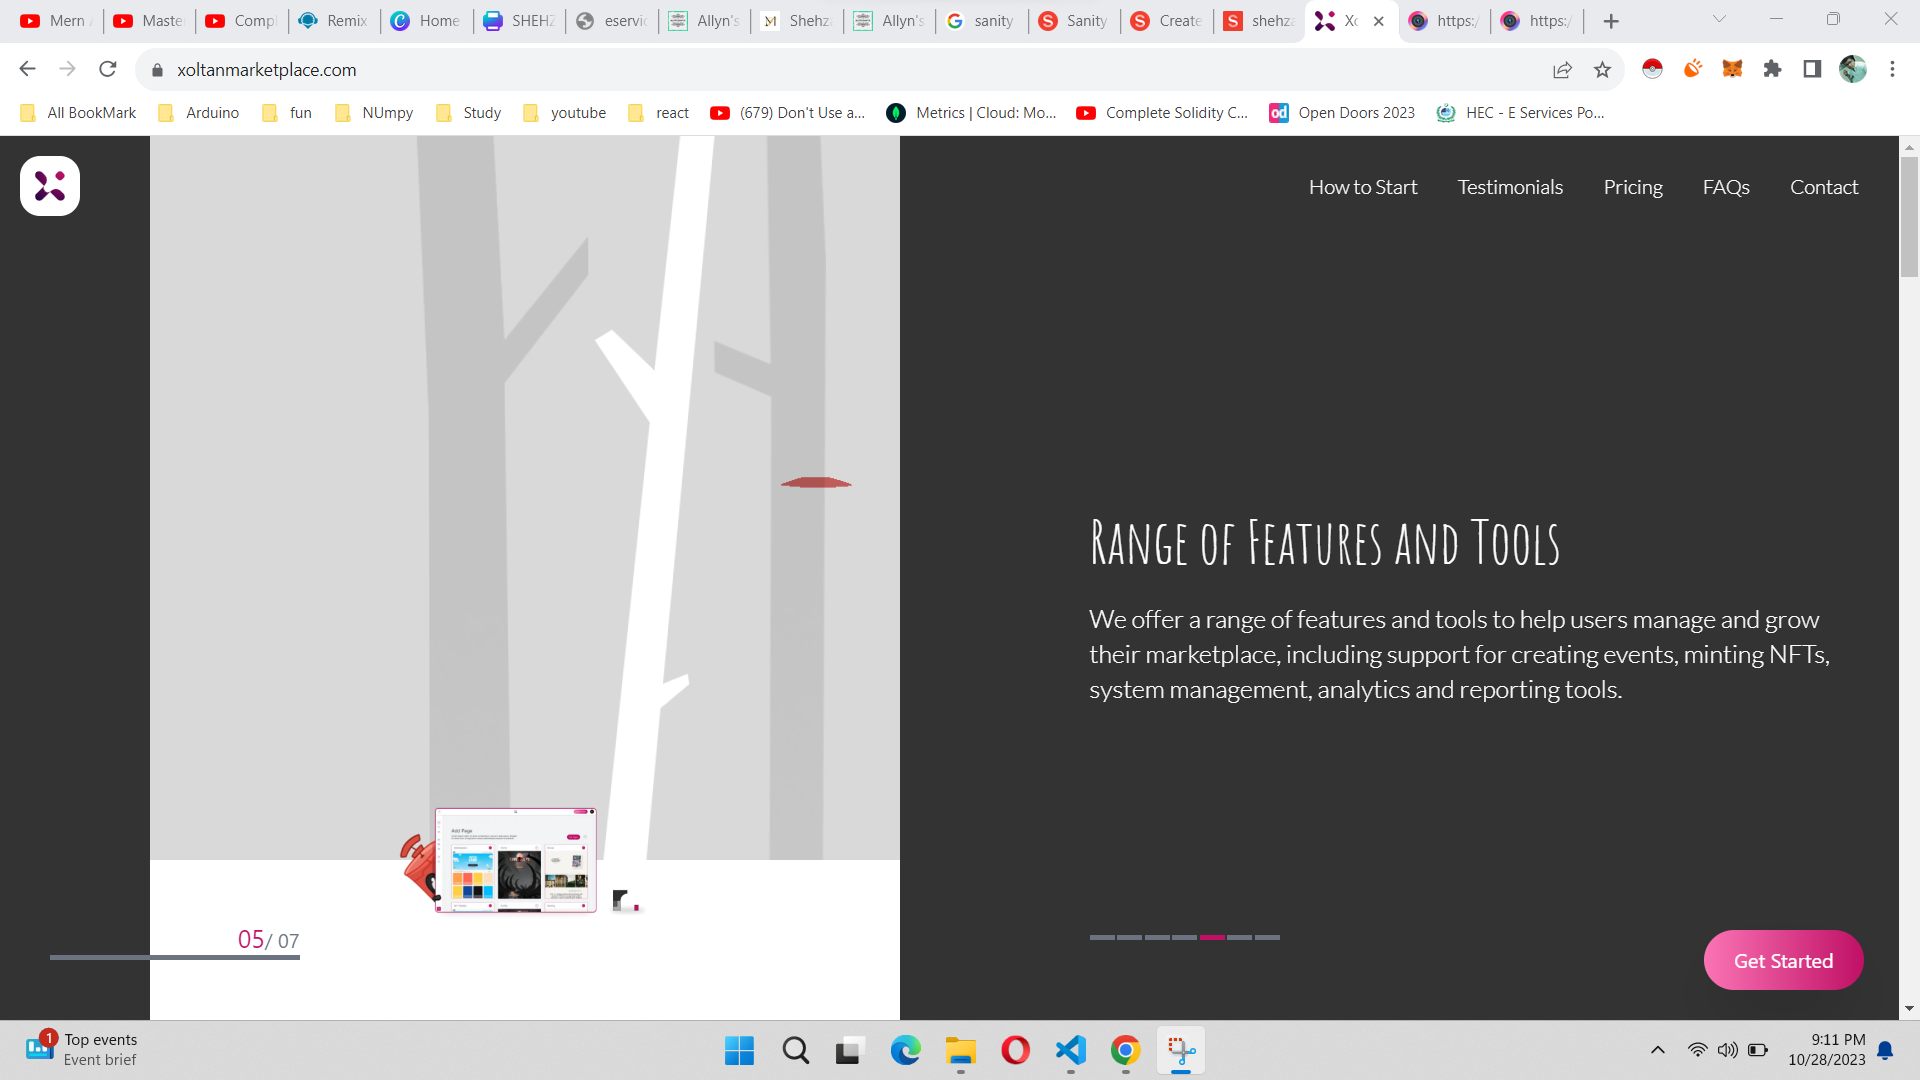Switch to the Shehz Gmail tab
The image size is (1920, 1080).
click(796, 21)
